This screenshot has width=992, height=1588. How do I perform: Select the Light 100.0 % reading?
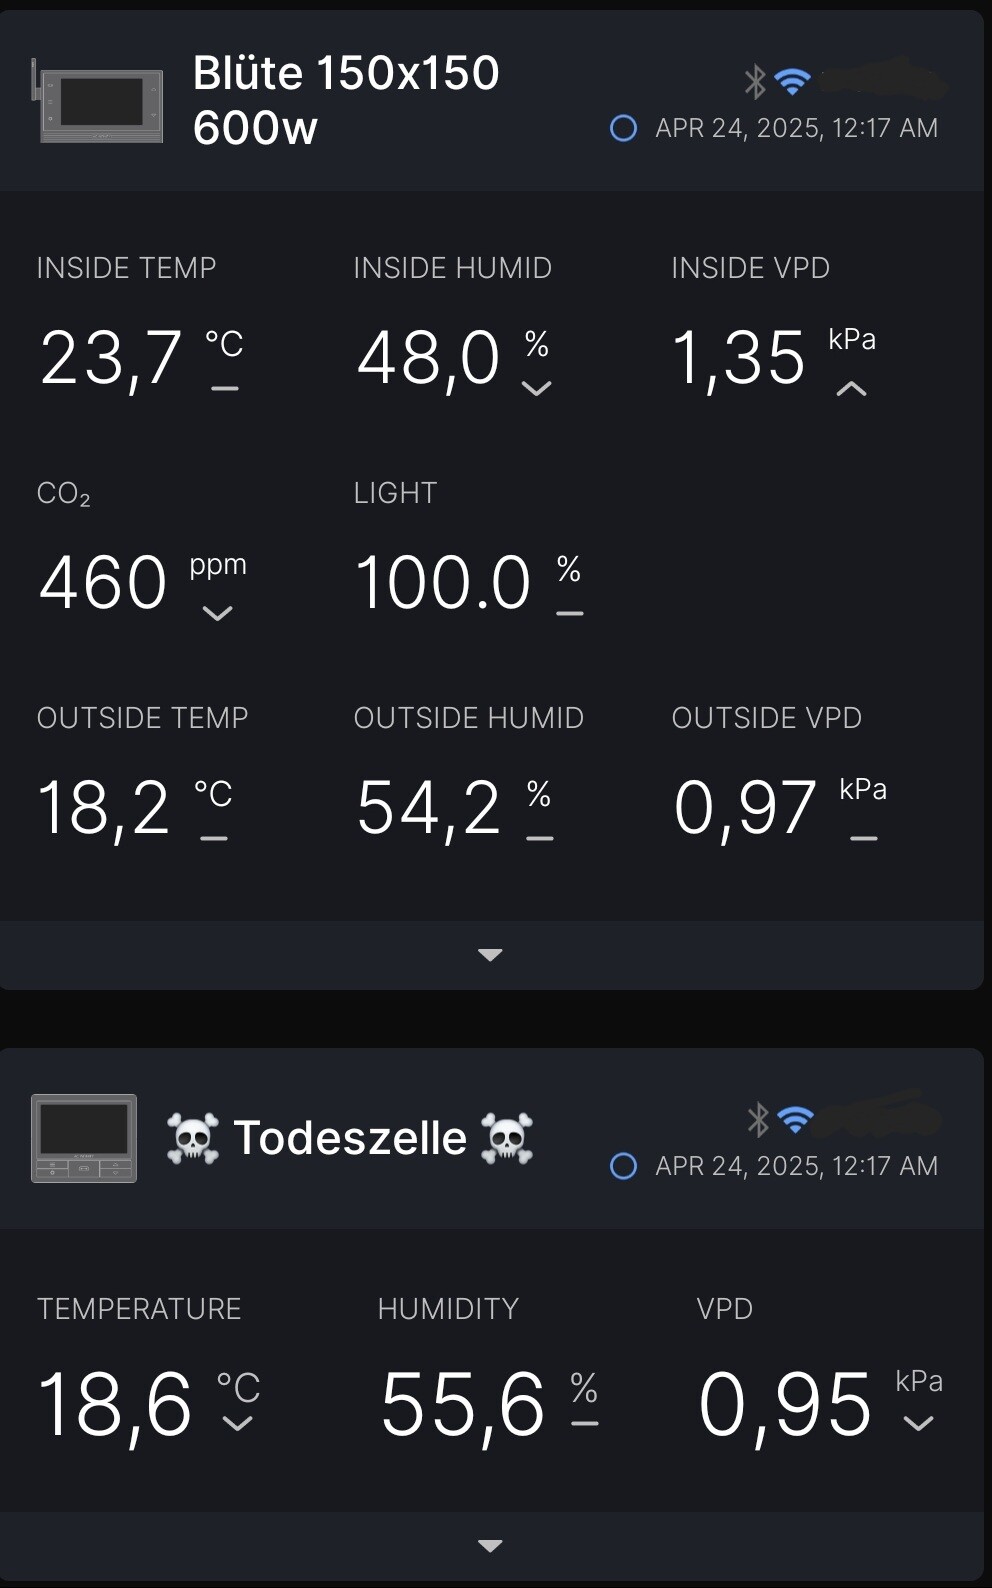(443, 583)
